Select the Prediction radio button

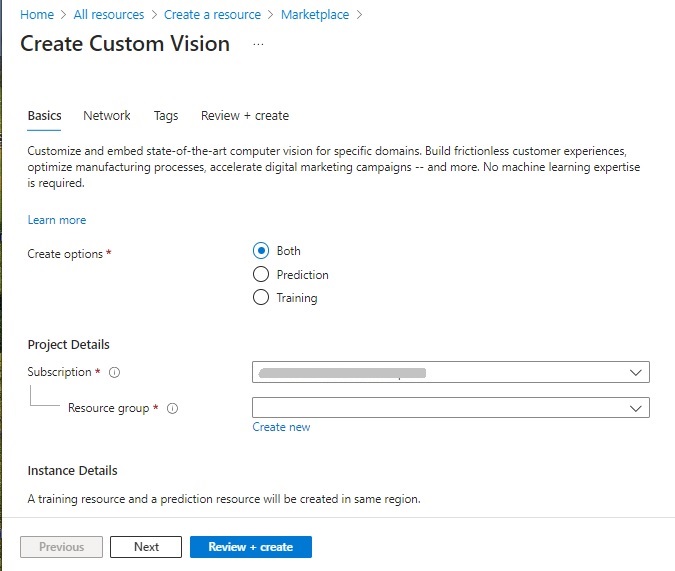(x=261, y=274)
